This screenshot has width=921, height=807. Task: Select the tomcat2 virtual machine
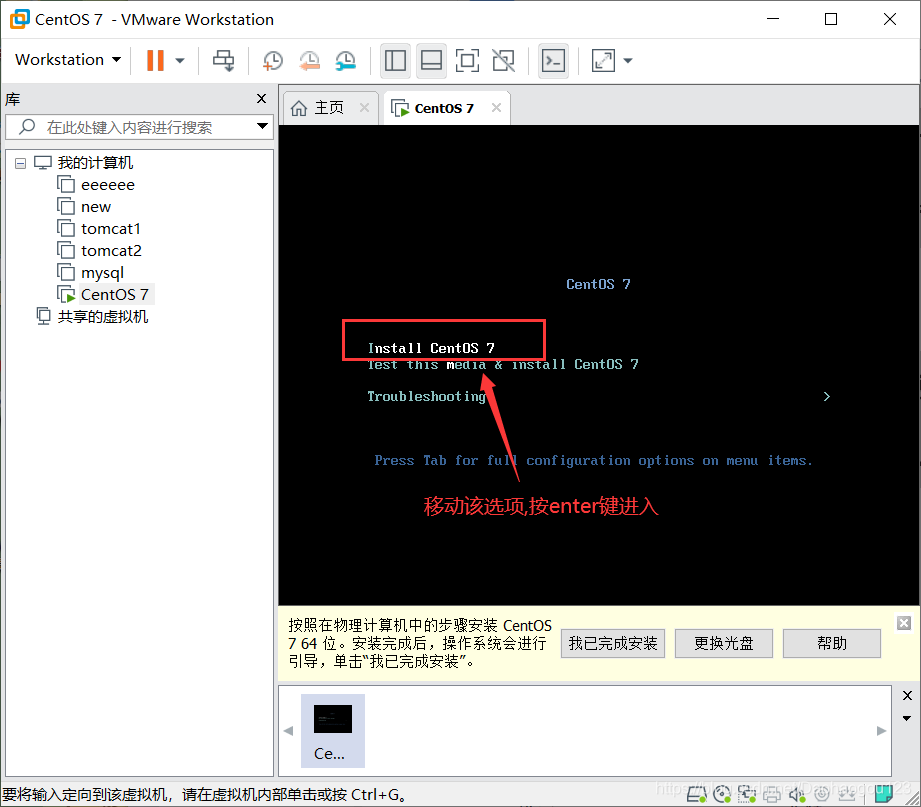tap(99, 251)
